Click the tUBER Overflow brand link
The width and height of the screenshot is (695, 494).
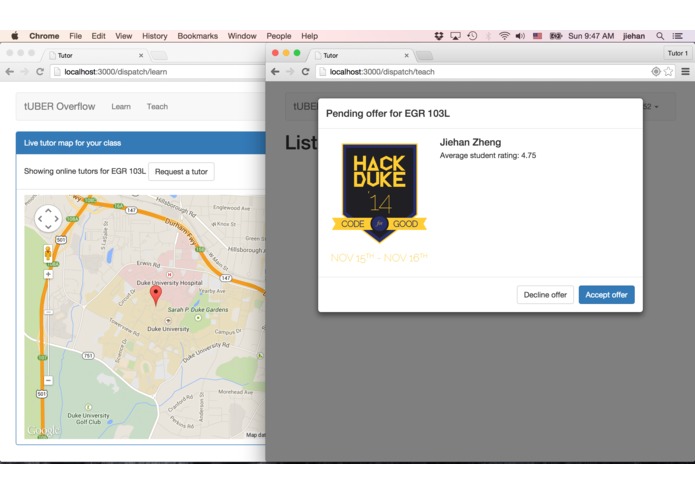pos(59,106)
